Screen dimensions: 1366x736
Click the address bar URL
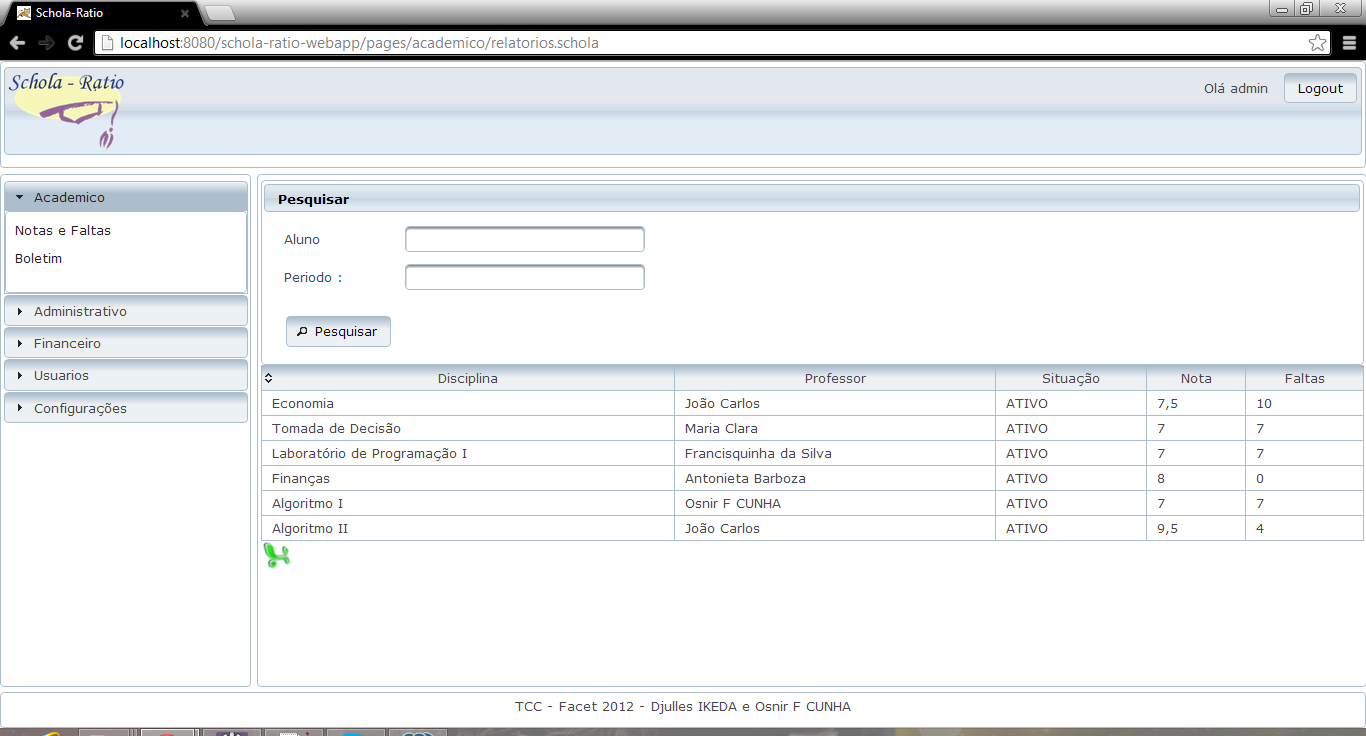pos(359,43)
